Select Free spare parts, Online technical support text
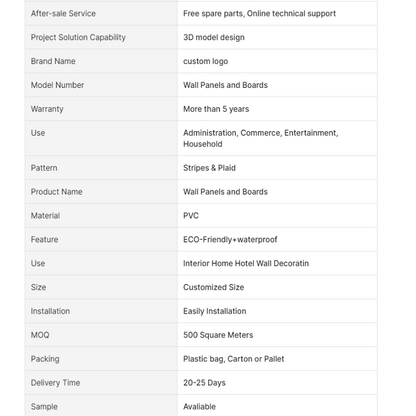 259,14
